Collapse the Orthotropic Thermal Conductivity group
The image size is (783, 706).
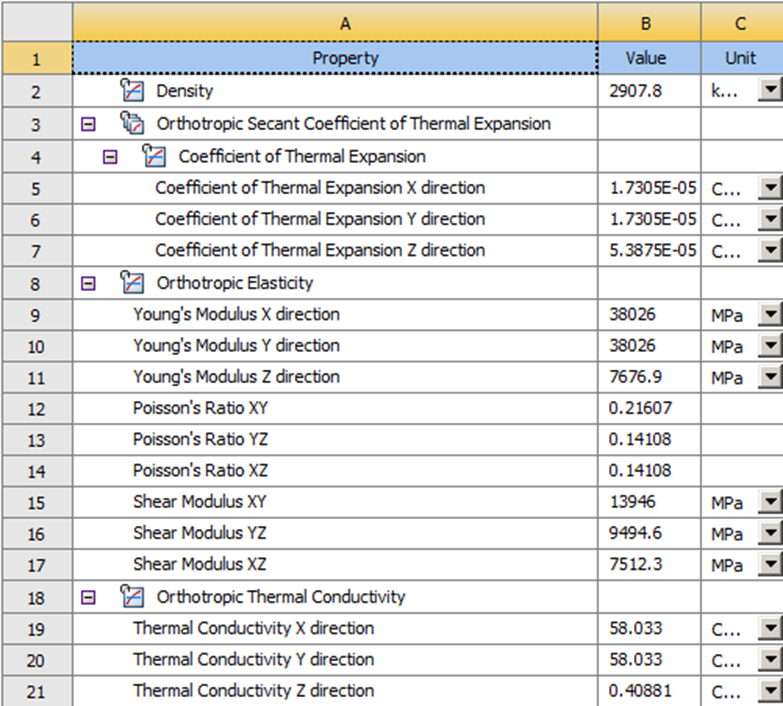click(x=88, y=597)
